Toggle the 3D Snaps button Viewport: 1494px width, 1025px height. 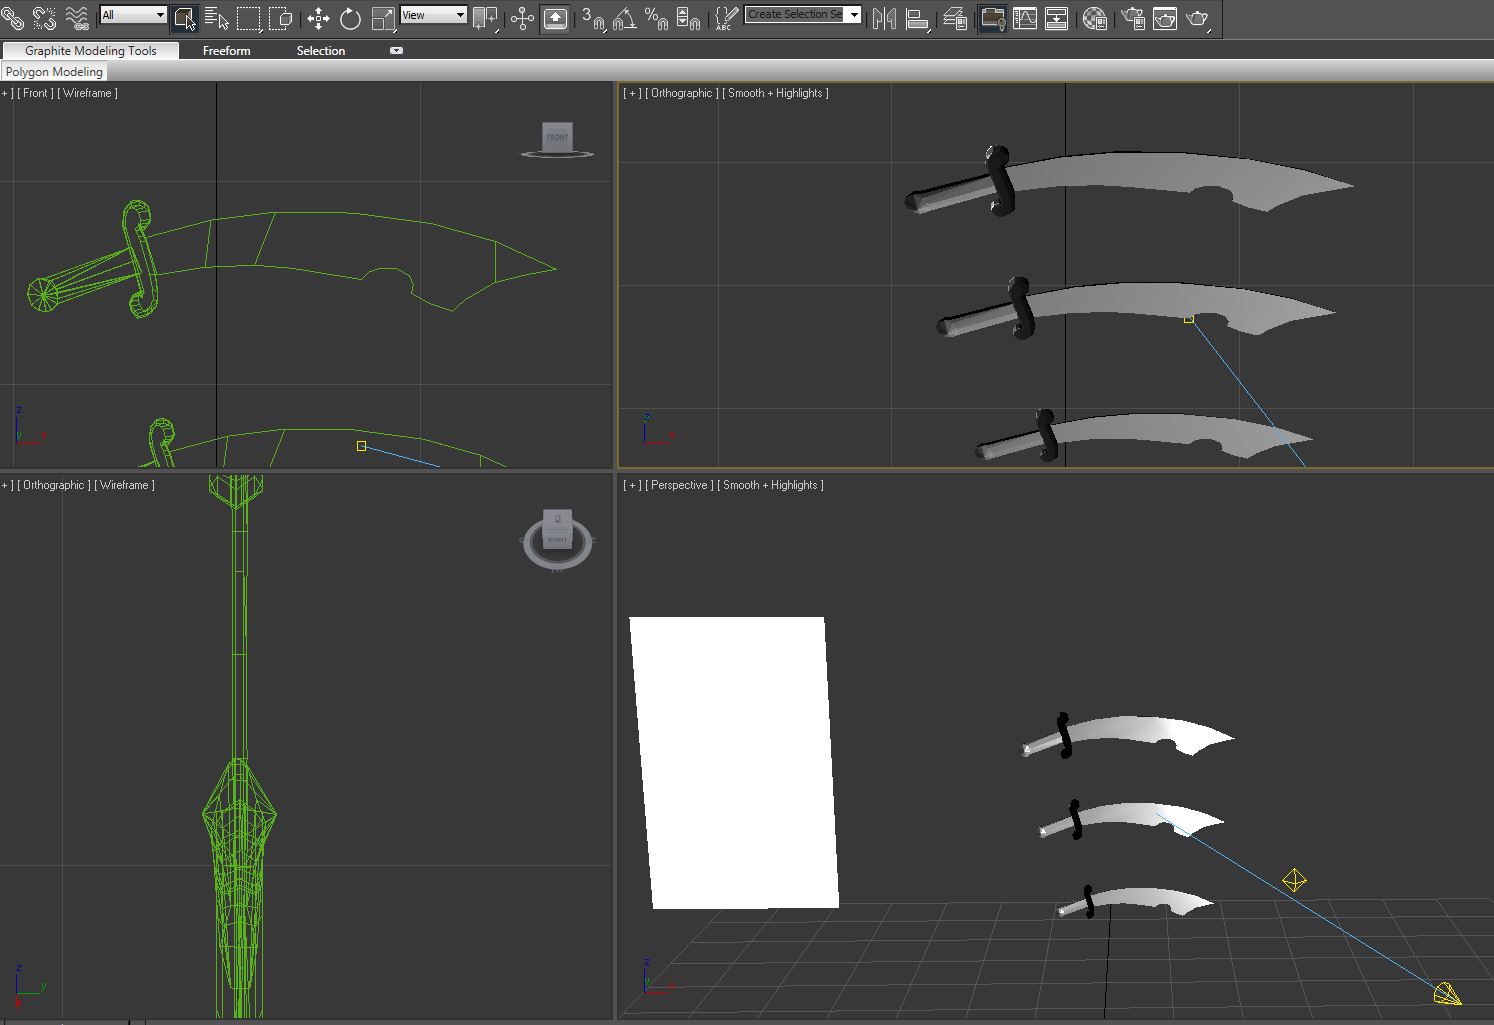point(593,18)
